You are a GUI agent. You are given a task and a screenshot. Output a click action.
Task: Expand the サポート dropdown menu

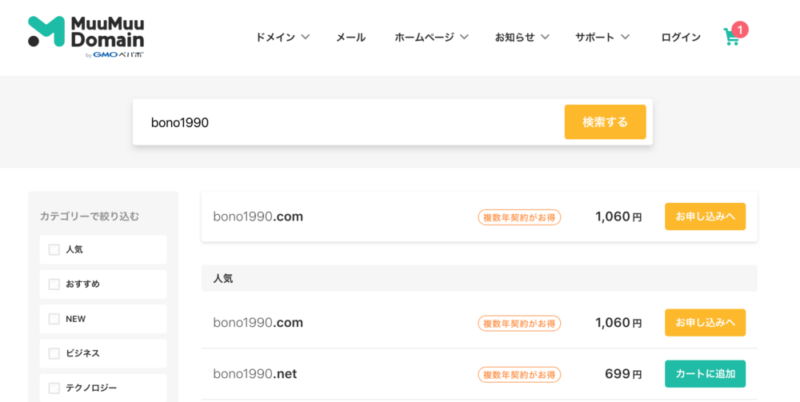coord(602,37)
